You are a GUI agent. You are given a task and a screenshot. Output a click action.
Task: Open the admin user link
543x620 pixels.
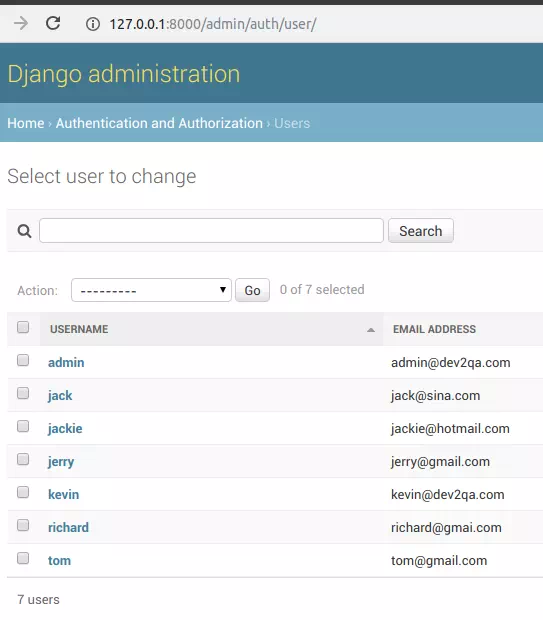pos(66,363)
